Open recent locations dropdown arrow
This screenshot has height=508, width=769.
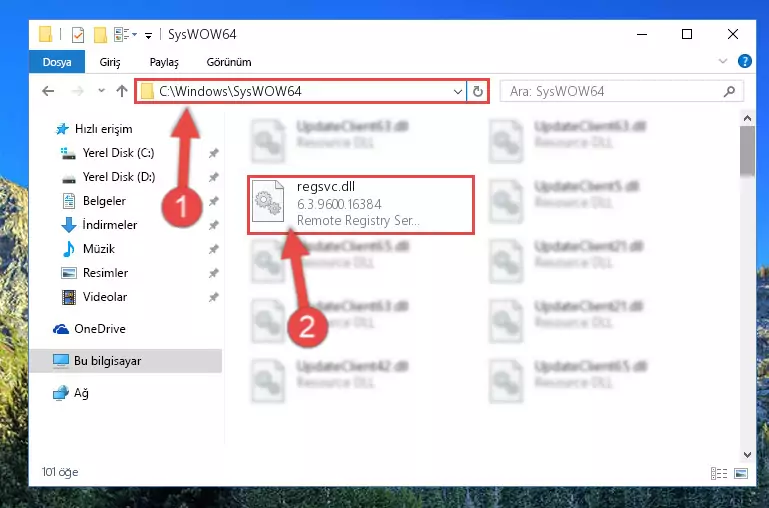(102, 91)
